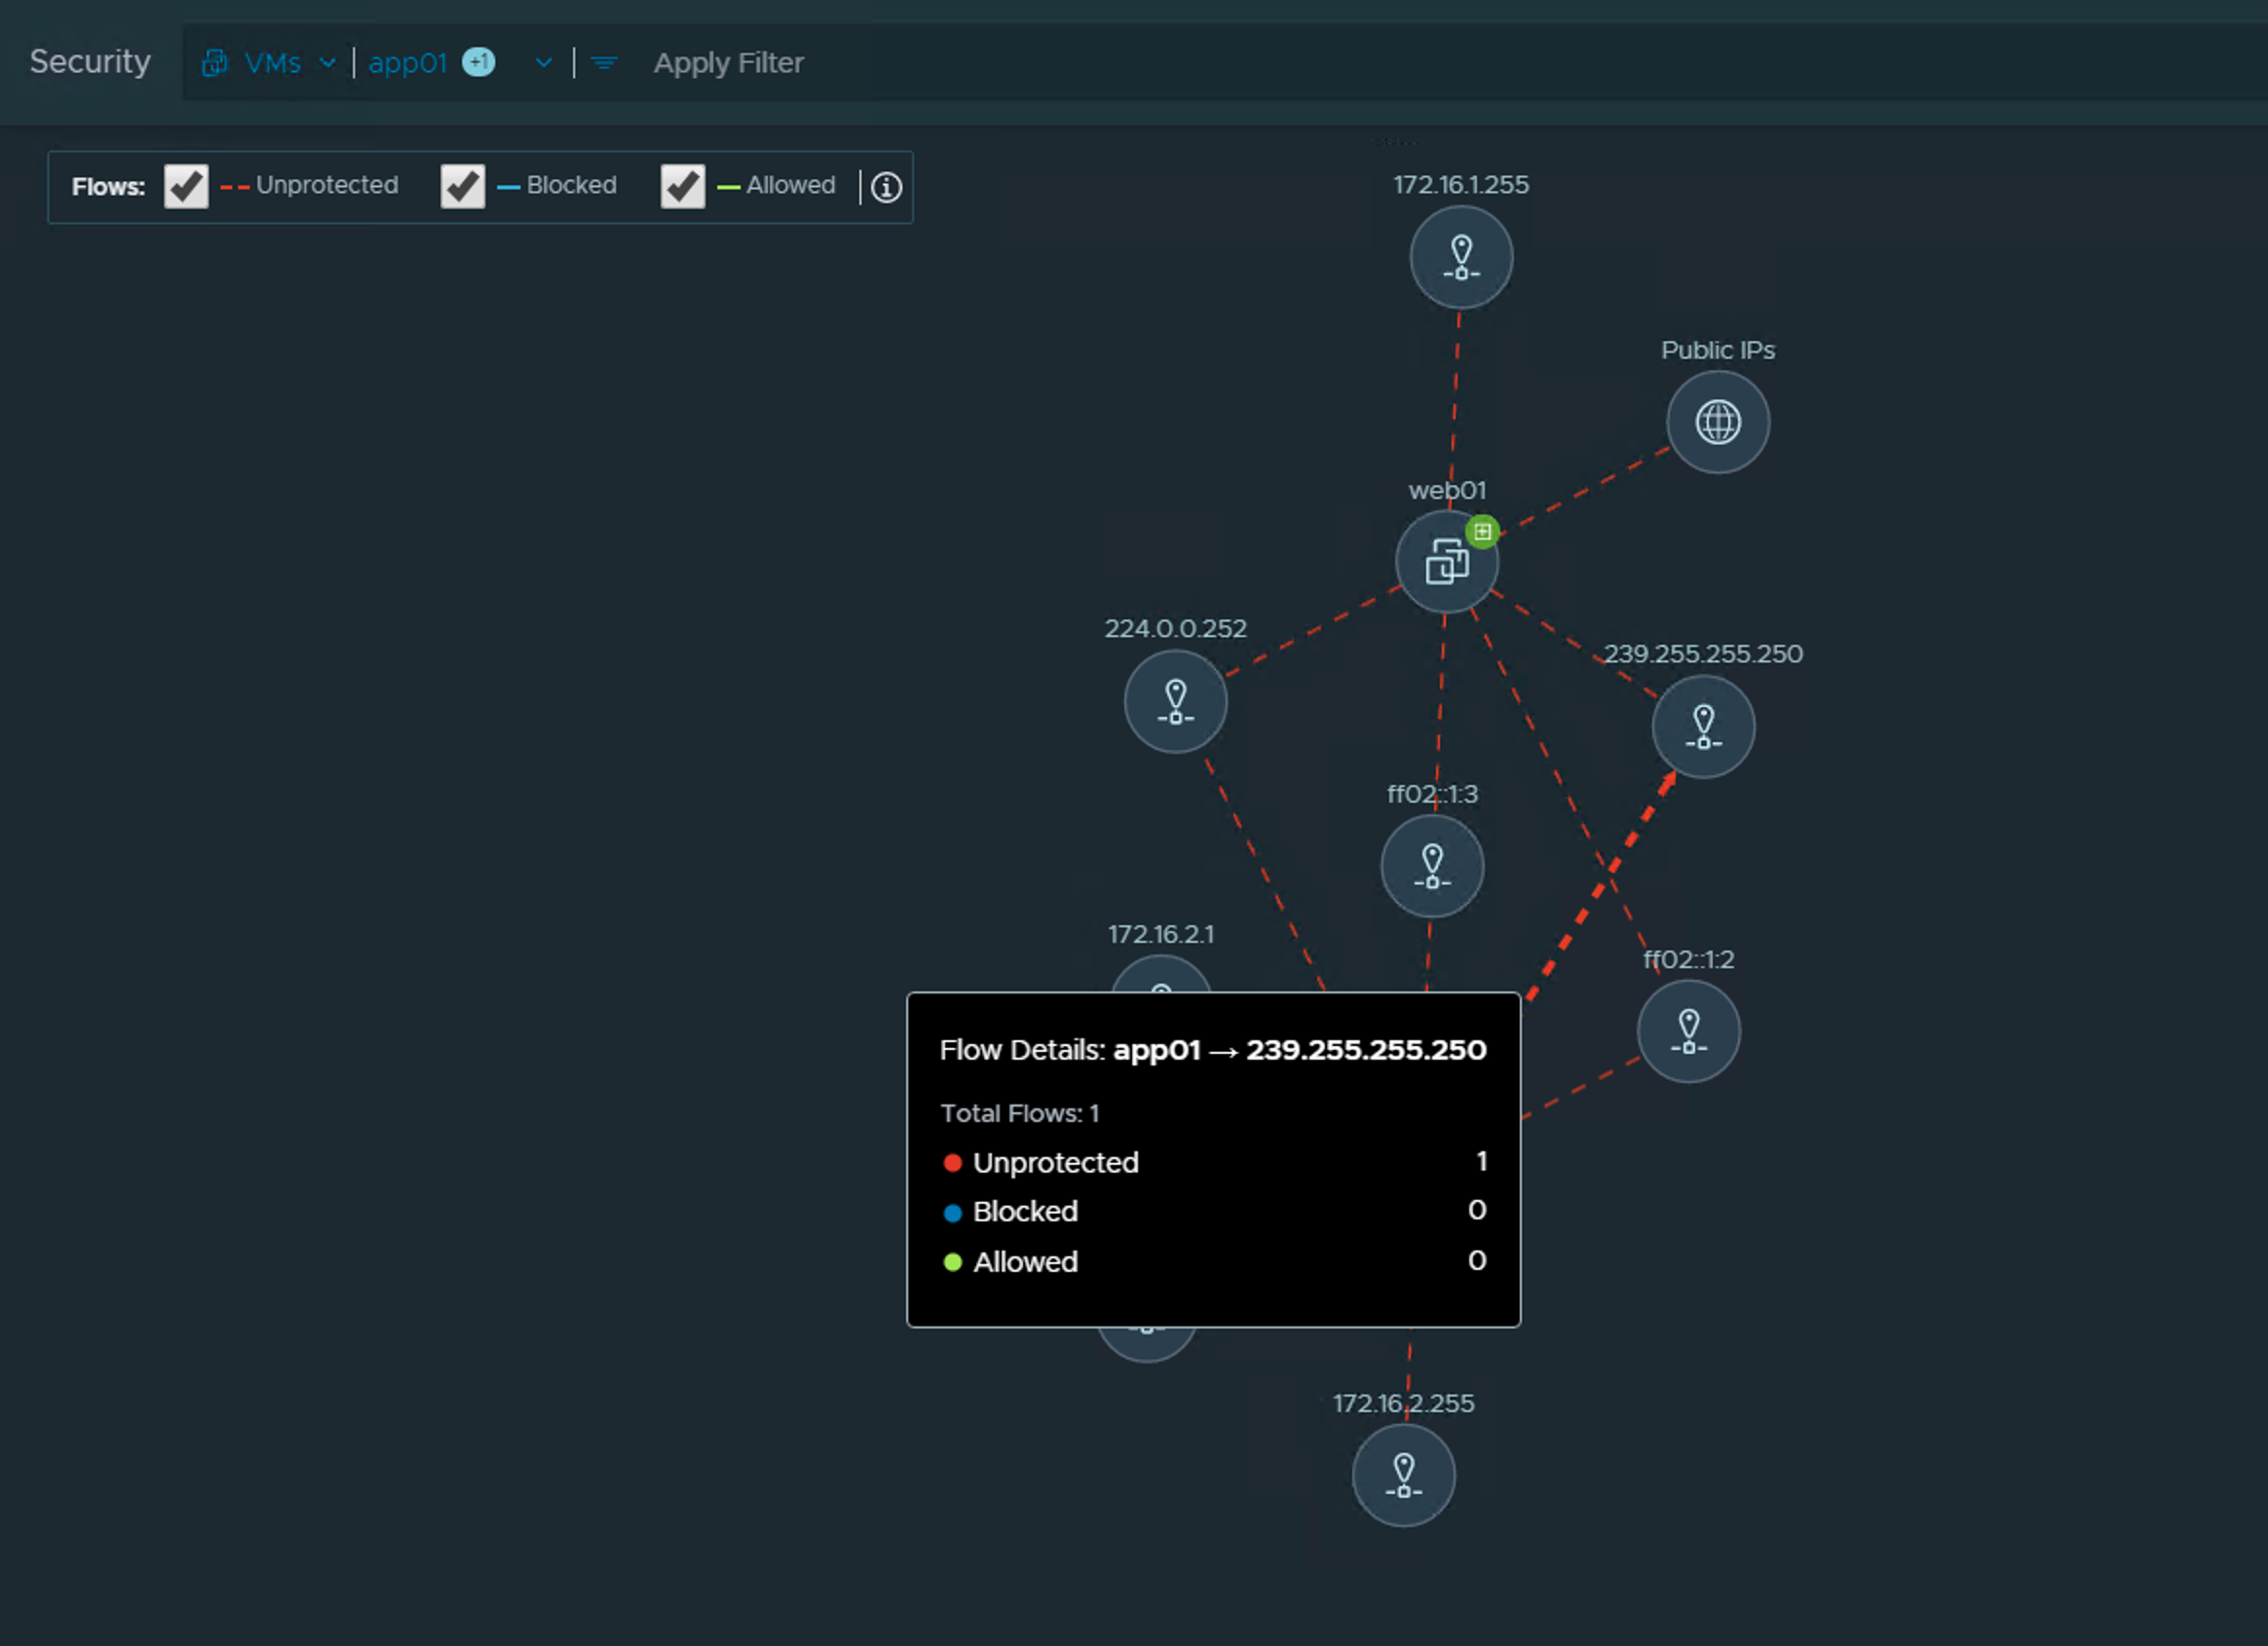This screenshot has height=1646, width=2268.
Task: Click the 172.16.1.255 IP node icon
Action: [x=1461, y=258]
